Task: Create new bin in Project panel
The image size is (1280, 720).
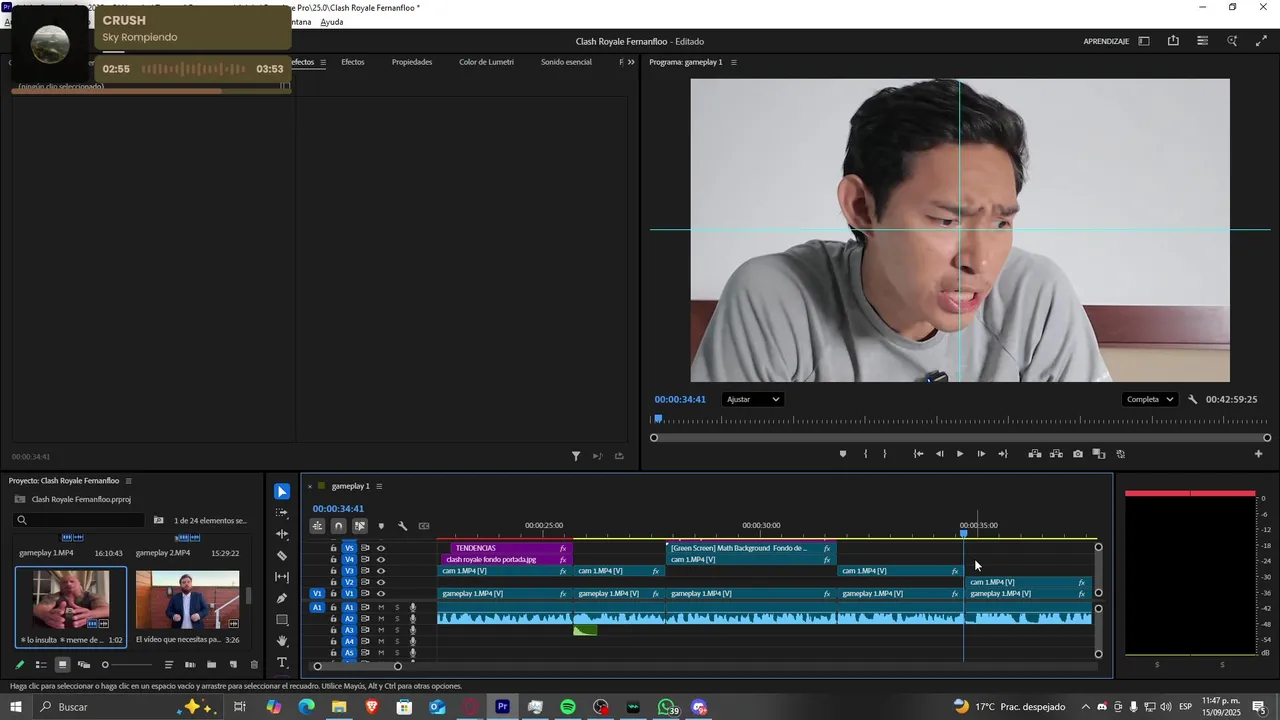Action: 212,665
